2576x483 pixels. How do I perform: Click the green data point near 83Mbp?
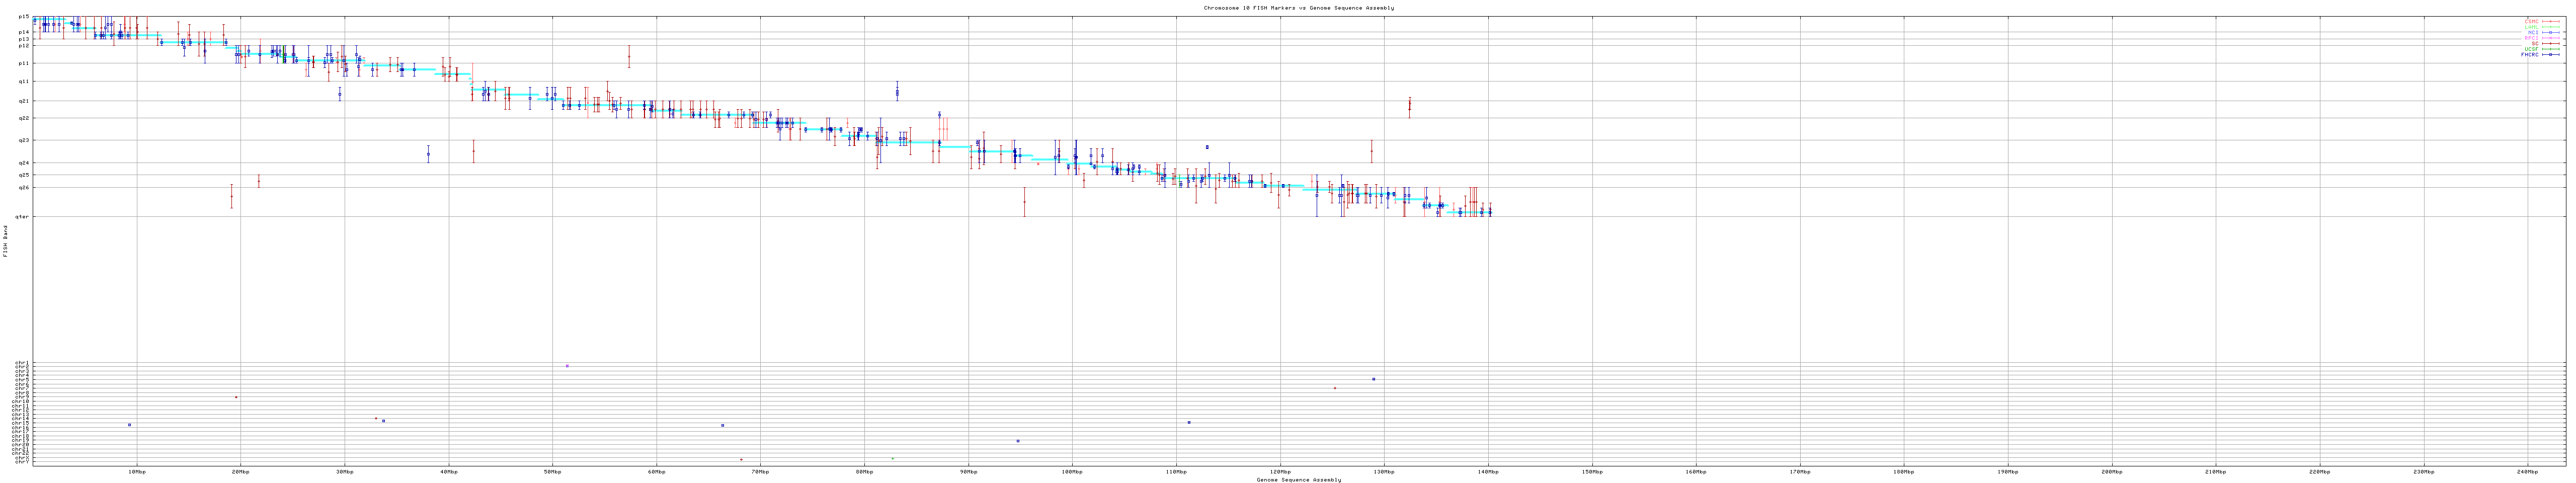892,459
